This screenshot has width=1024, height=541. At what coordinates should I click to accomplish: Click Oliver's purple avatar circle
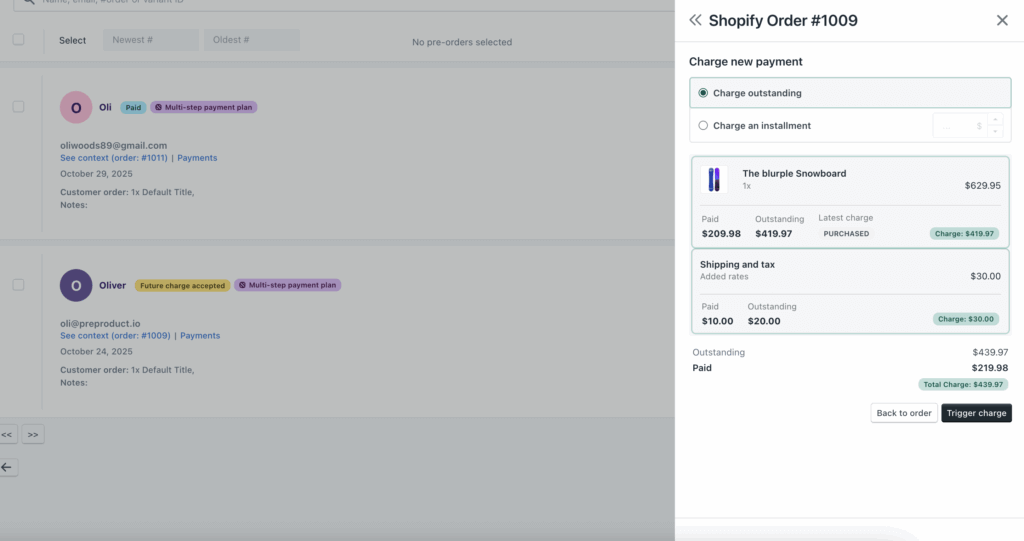tap(76, 286)
